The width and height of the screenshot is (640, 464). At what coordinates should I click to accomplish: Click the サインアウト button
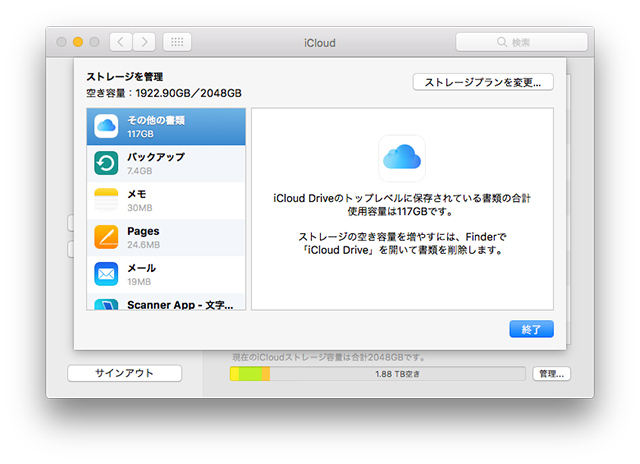tap(124, 373)
